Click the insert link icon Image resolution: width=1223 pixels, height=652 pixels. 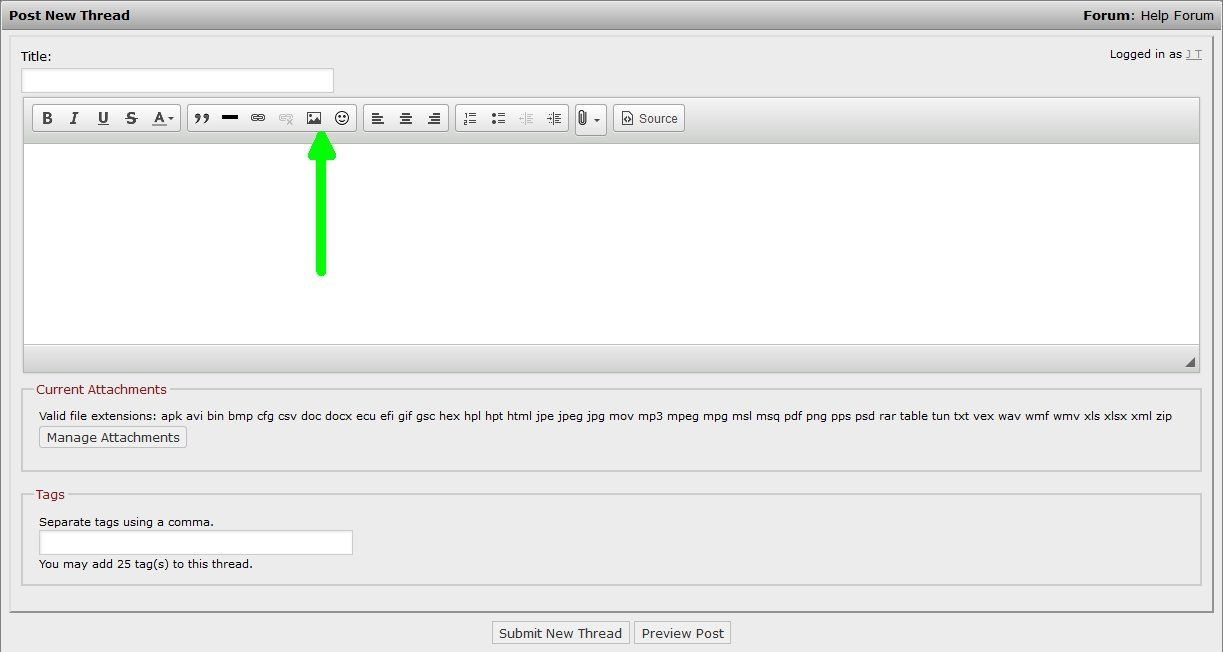pyautogui.click(x=258, y=118)
